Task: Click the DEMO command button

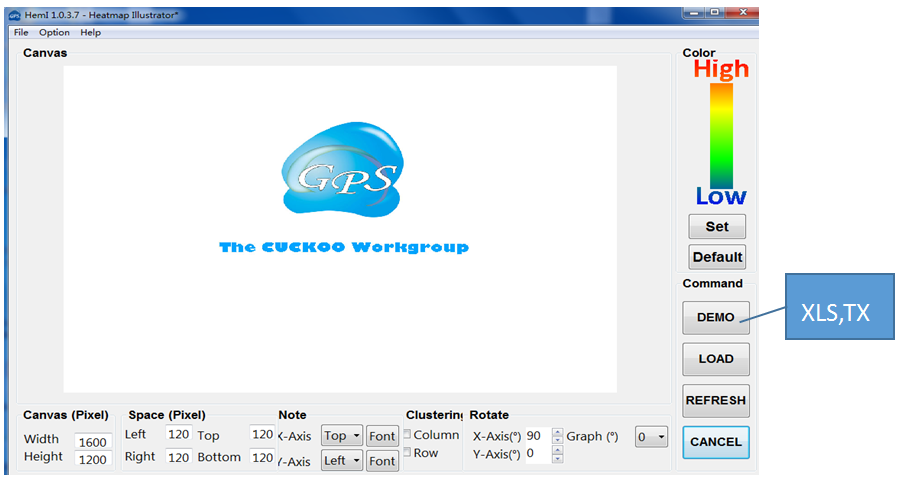Action: pos(716,317)
